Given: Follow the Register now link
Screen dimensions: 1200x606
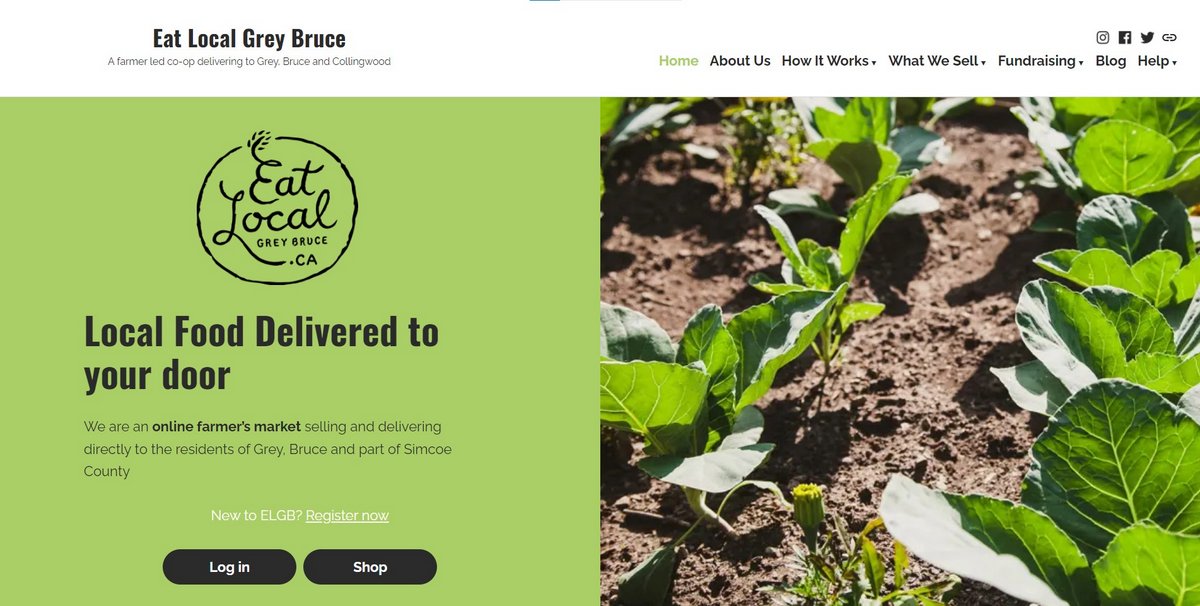Looking at the screenshot, I should tap(347, 516).
